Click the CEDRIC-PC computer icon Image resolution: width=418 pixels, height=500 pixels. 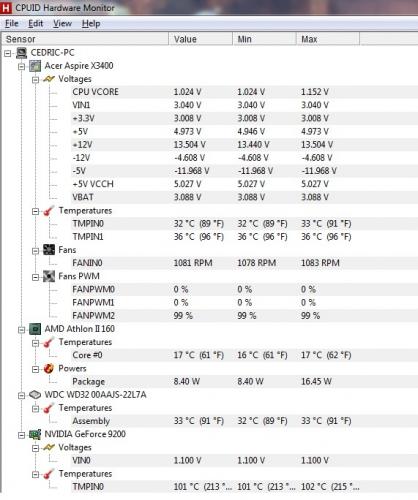click(22, 53)
